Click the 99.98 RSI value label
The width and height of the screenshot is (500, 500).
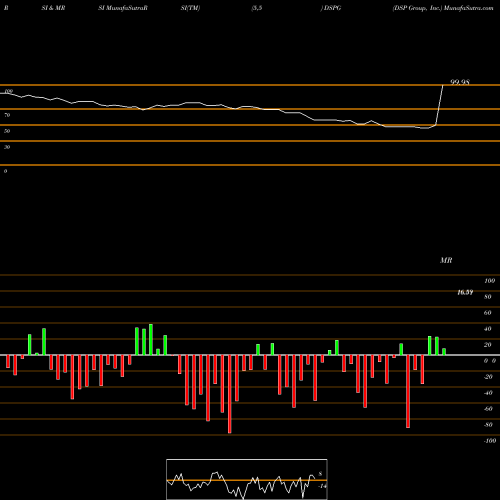pyautogui.click(x=460, y=82)
